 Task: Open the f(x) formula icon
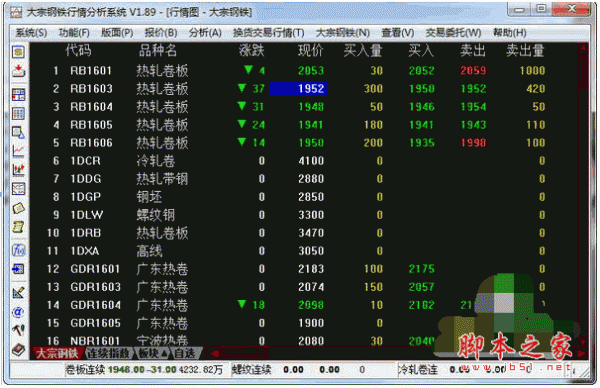click(18, 250)
